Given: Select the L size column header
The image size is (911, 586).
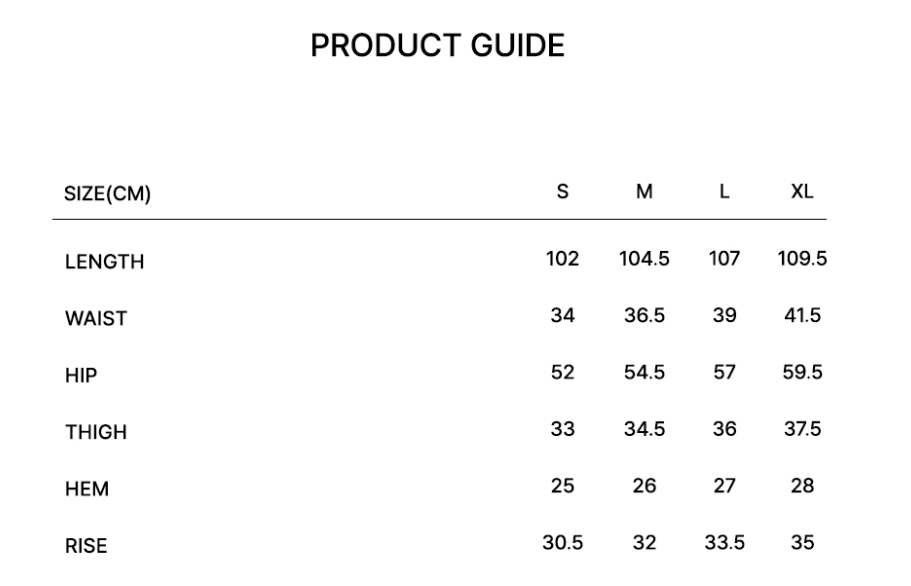Looking at the screenshot, I should tap(724, 193).
